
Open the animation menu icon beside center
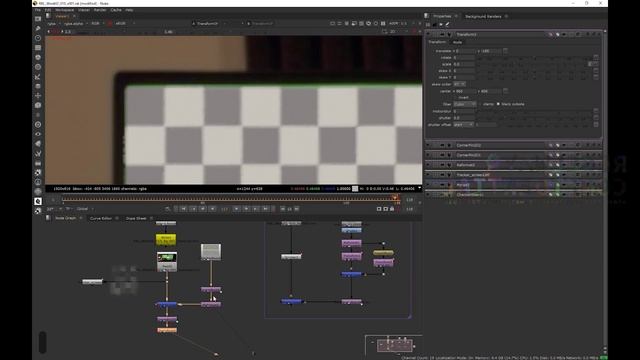(x=505, y=91)
